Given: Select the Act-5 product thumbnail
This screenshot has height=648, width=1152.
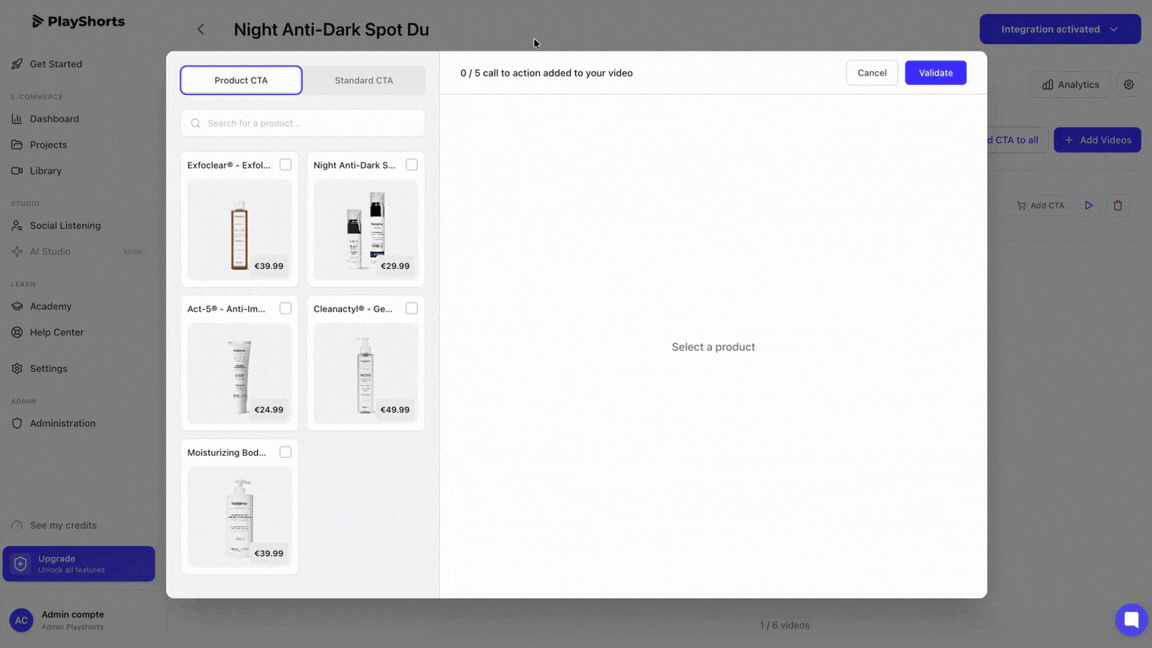Looking at the screenshot, I should (240, 373).
